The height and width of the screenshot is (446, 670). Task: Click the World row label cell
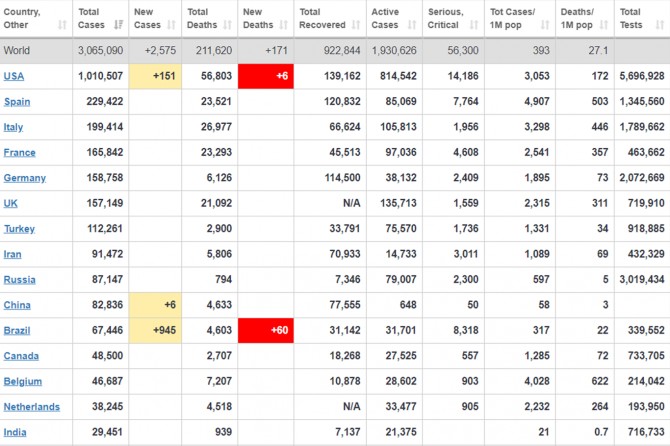[x=20, y=49]
